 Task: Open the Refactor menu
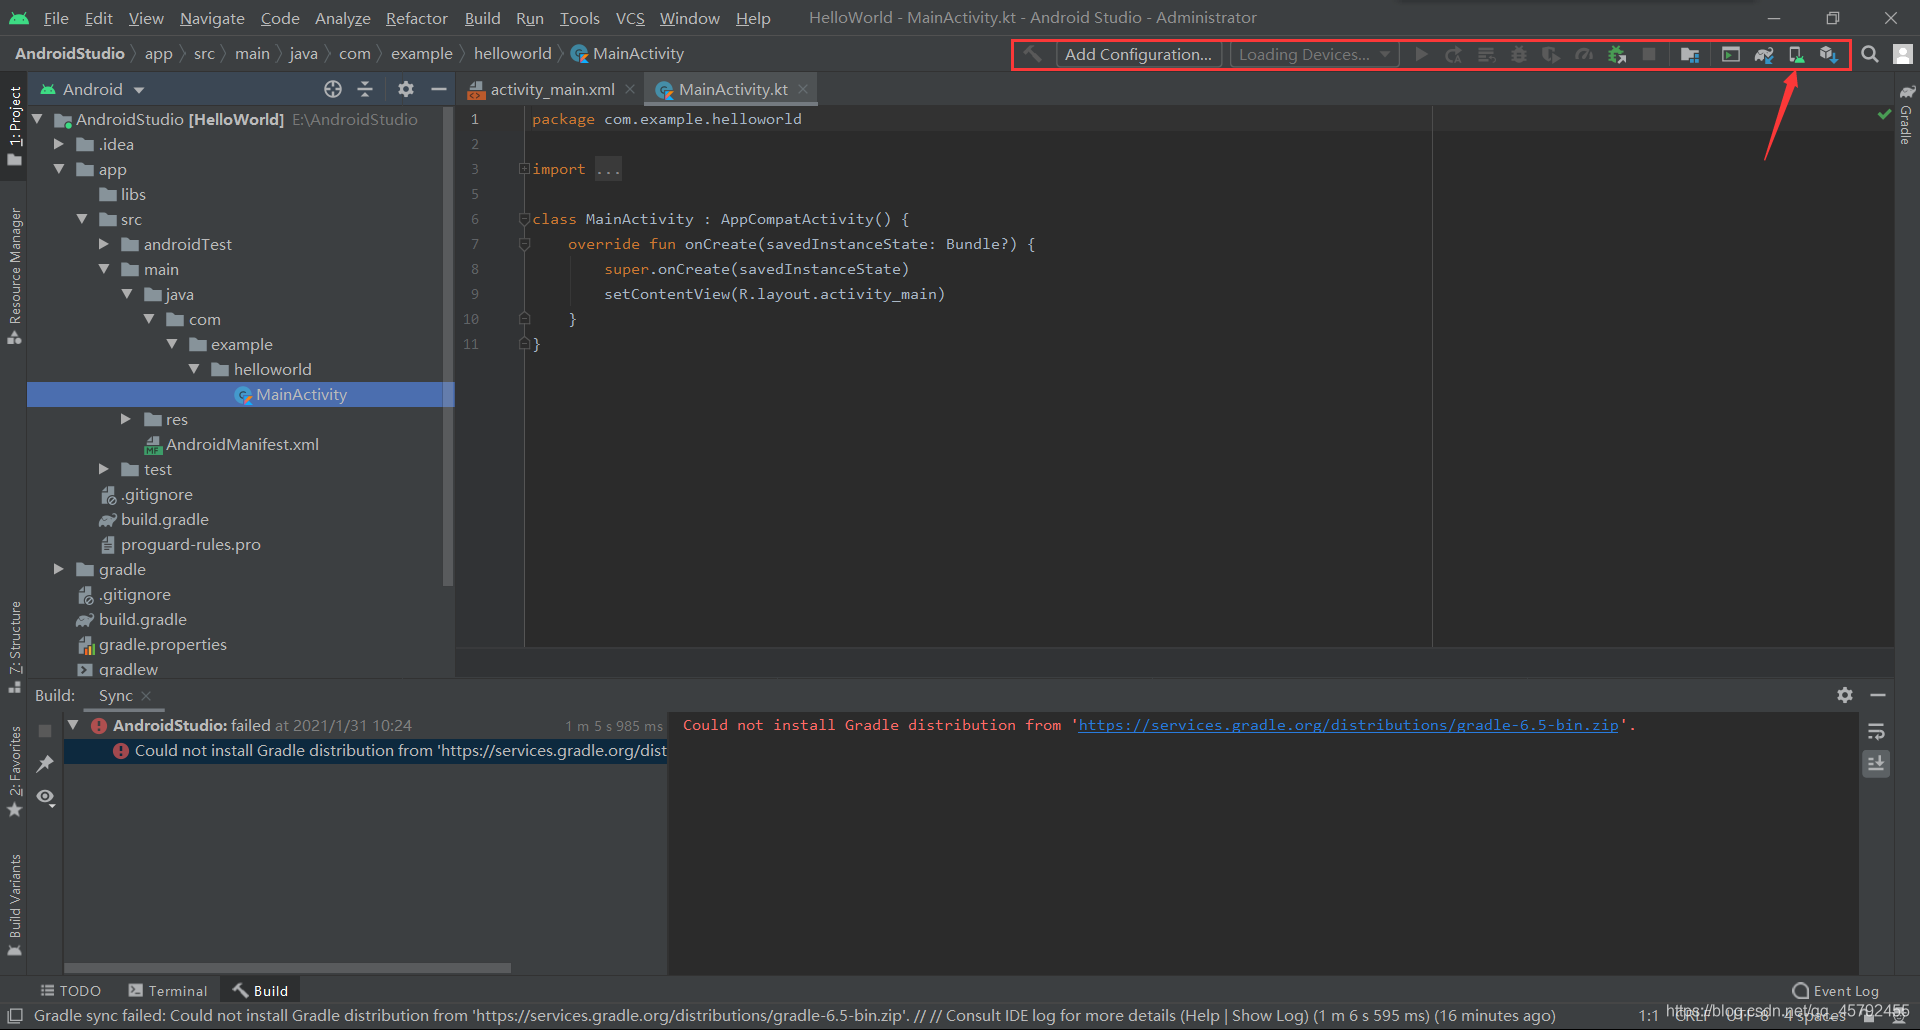pyautogui.click(x=416, y=18)
